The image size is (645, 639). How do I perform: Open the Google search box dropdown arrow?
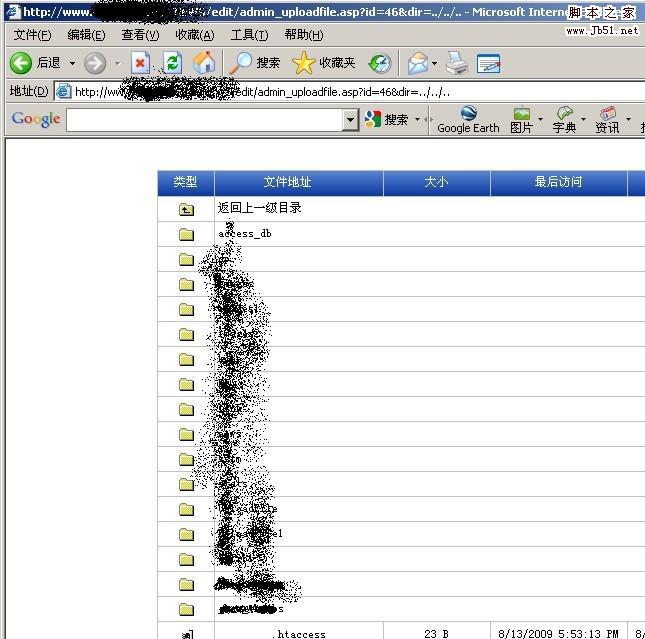(350, 120)
